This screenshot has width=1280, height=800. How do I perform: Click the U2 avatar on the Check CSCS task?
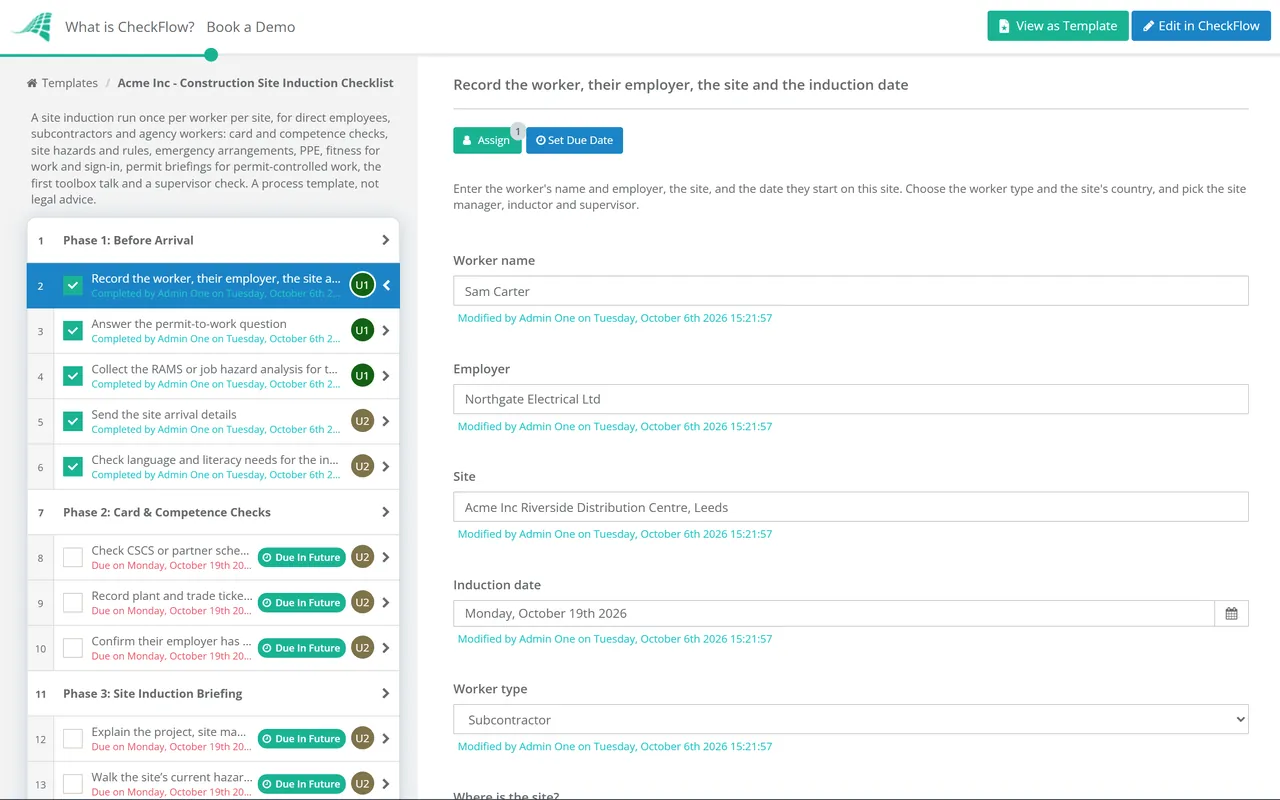coord(362,557)
